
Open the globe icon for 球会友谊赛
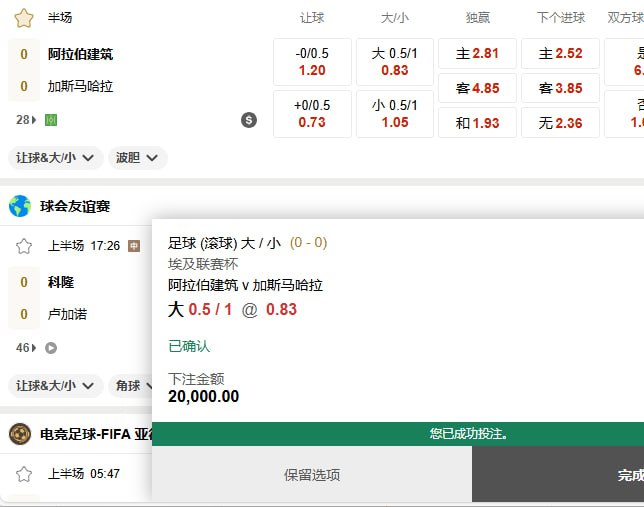20,206
